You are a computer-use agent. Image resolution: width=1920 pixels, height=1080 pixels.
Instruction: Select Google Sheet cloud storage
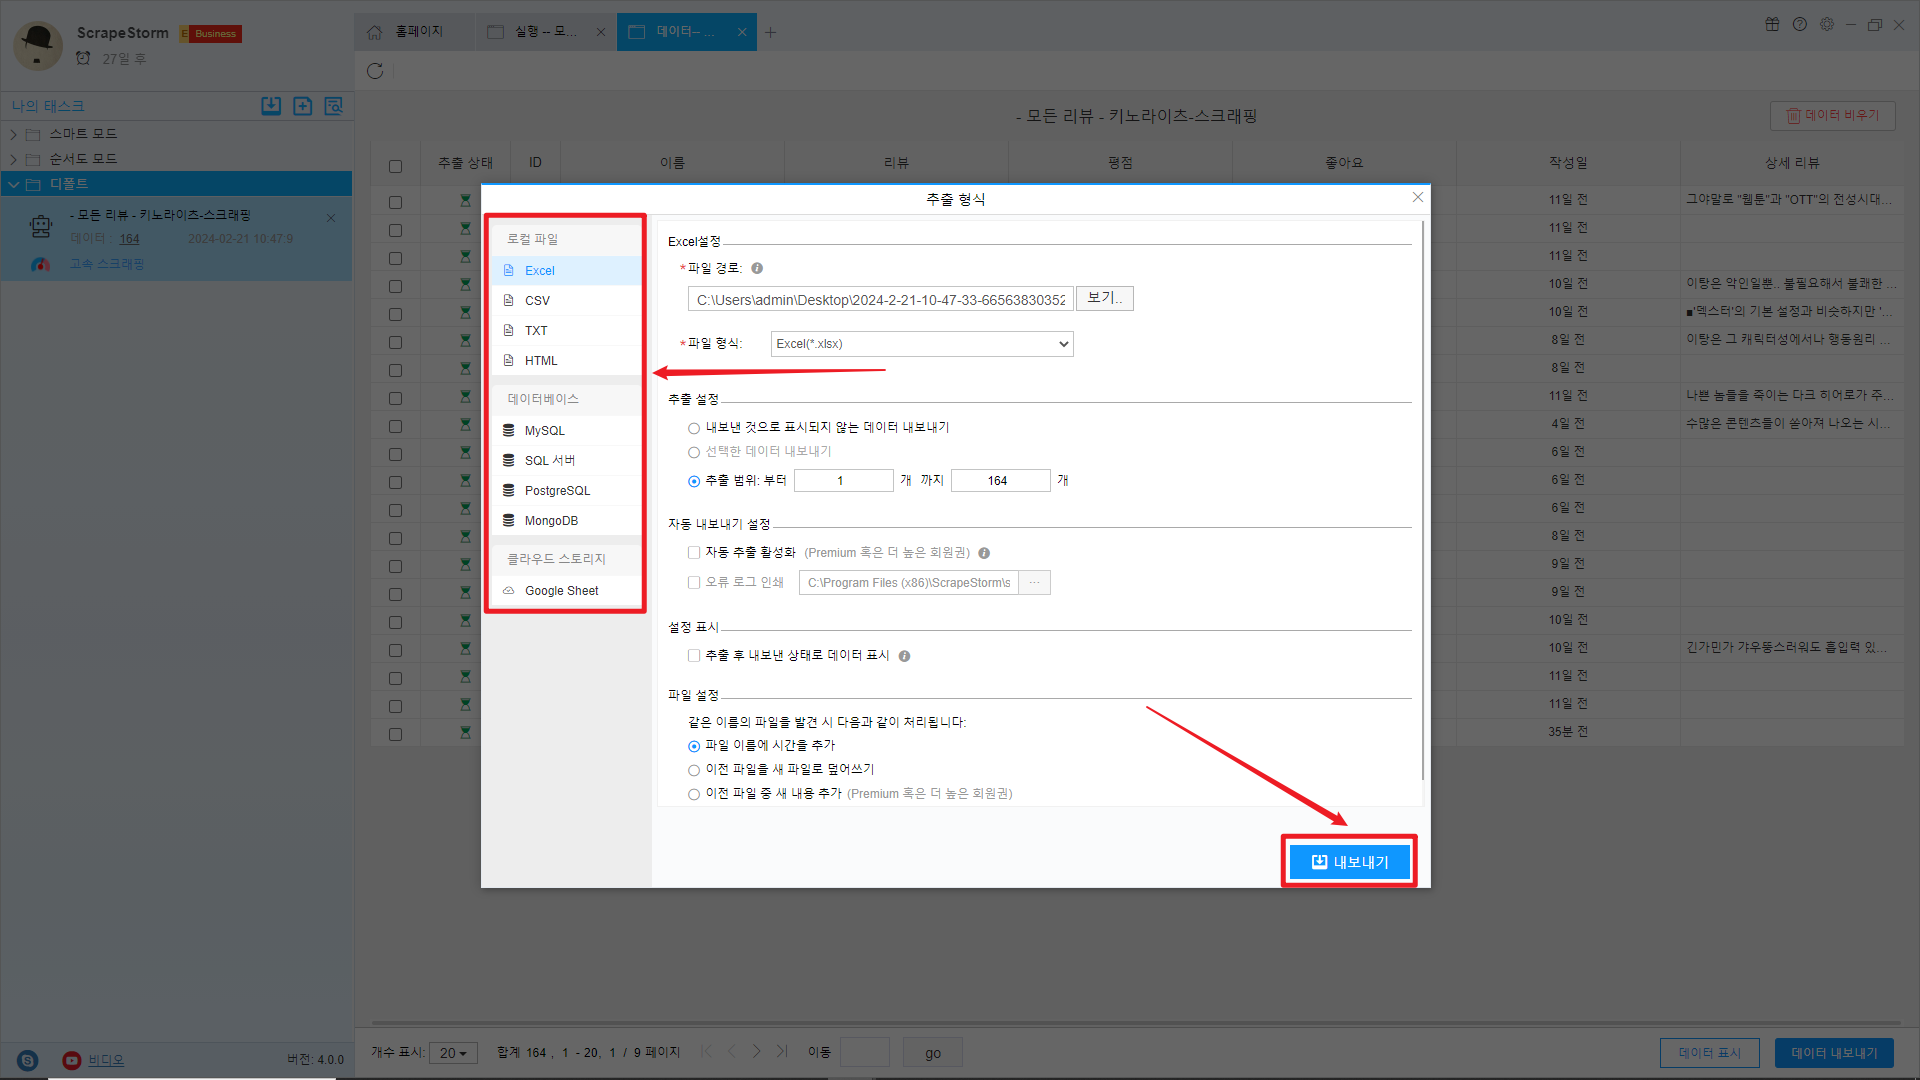coord(560,591)
